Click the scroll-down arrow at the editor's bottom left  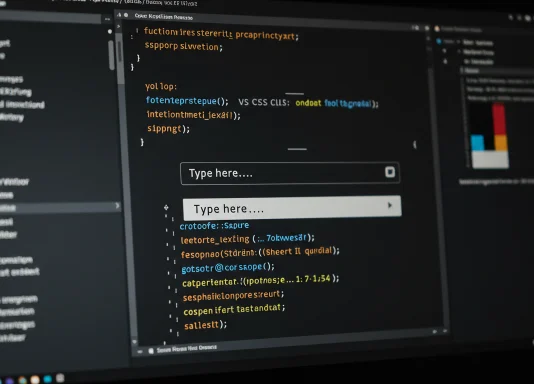pyautogui.click(x=134, y=341)
